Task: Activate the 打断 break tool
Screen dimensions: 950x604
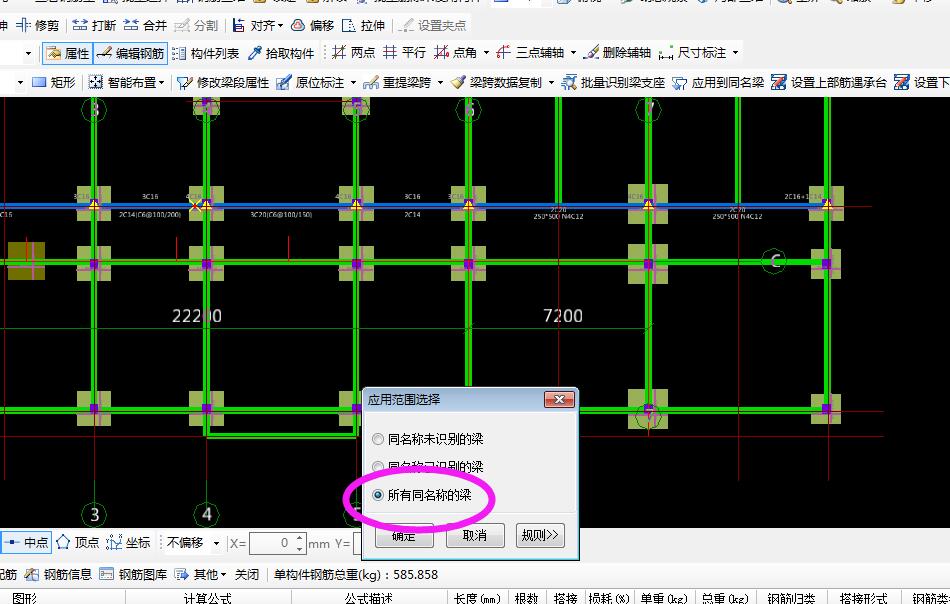Action: 94,25
